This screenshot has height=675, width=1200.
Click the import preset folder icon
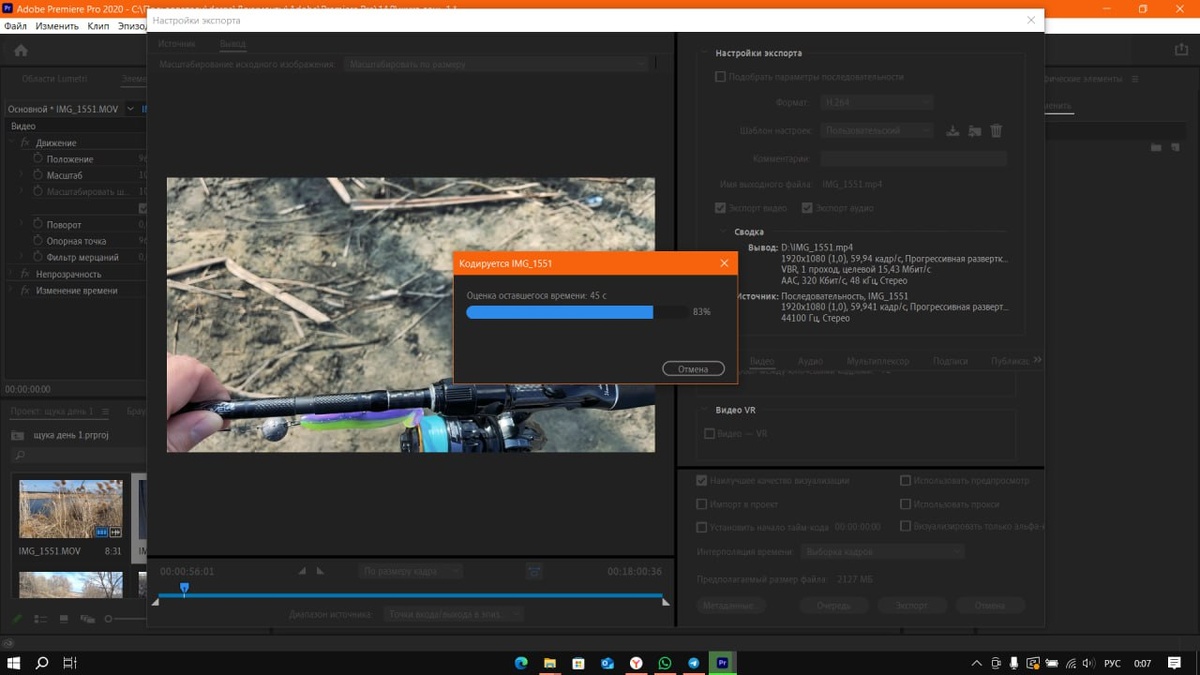click(974, 131)
